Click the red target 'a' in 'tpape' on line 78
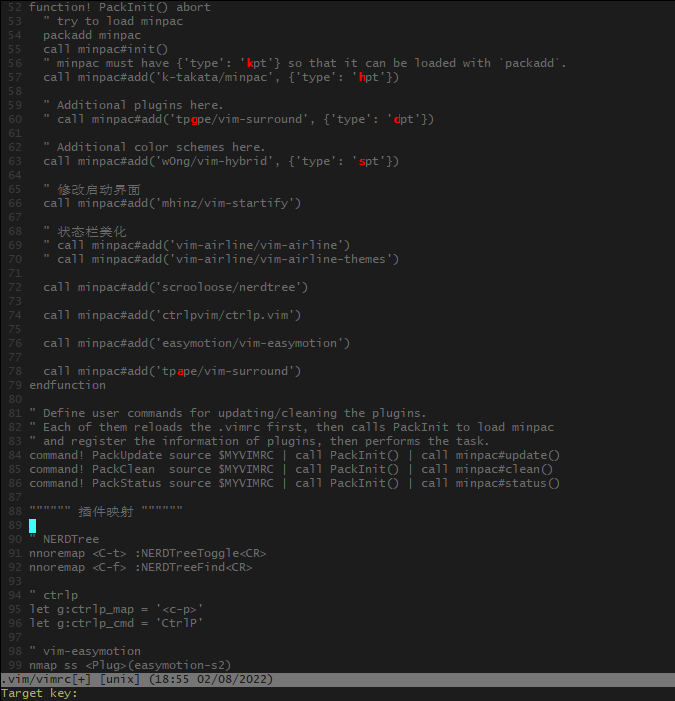Screen dimensions: 675x701 180,372
